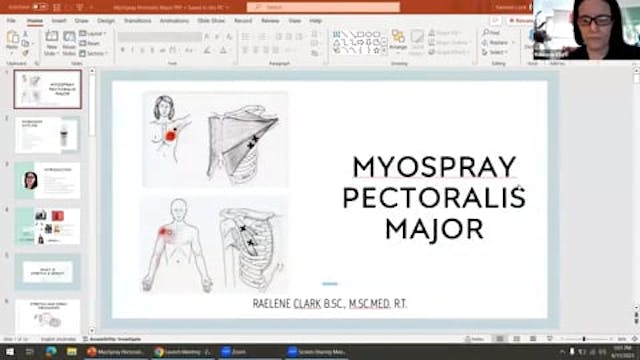The height and width of the screenshot is (360, 640).
Task: Switch to Normal view icon in status bar
Action: coord(500,339)
